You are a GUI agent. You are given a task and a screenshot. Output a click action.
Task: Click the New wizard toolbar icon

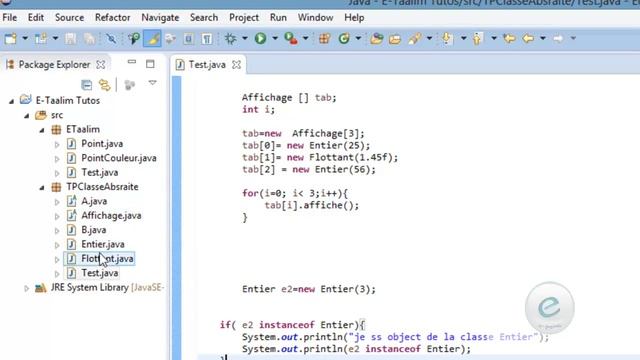(10, 39)
